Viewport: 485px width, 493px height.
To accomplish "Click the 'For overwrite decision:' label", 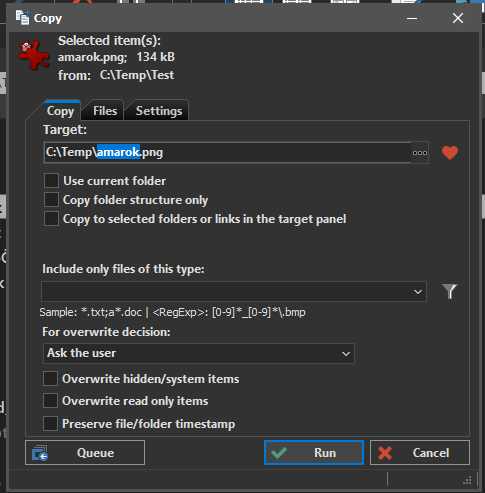I will [x=106, y=332].
